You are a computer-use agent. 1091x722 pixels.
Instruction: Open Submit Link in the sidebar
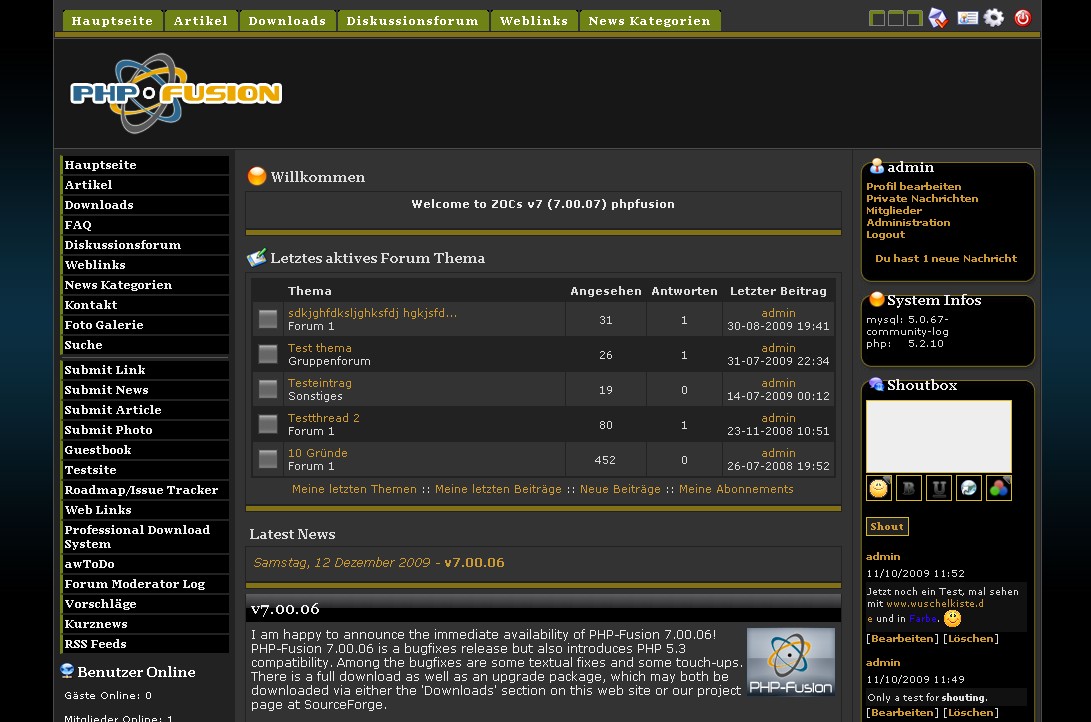(x=145, y=370)
